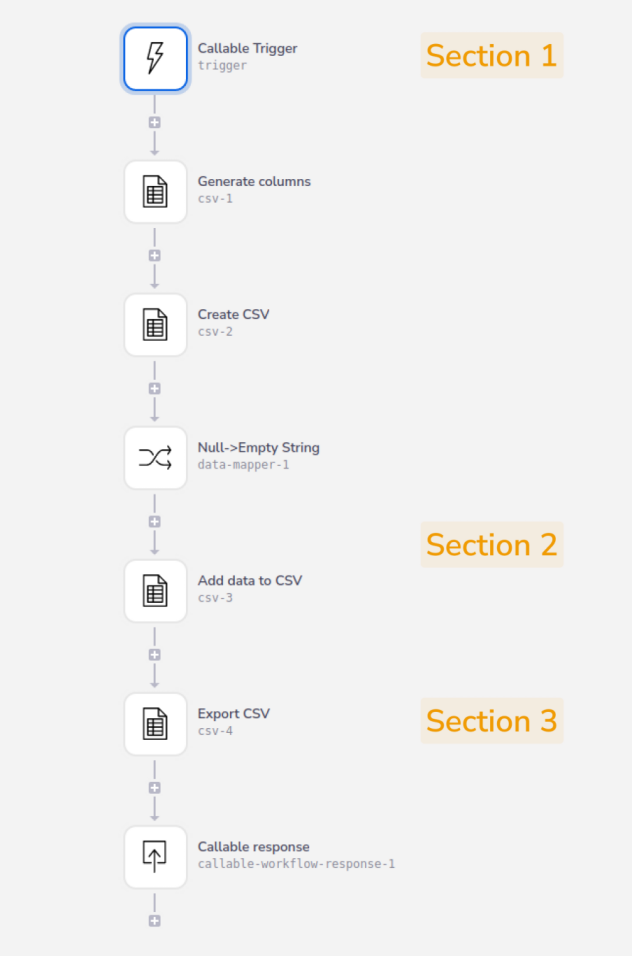Add step after Add data to CSV
The width and height of the screenshot is (632, 956).
tap(155, 655)
